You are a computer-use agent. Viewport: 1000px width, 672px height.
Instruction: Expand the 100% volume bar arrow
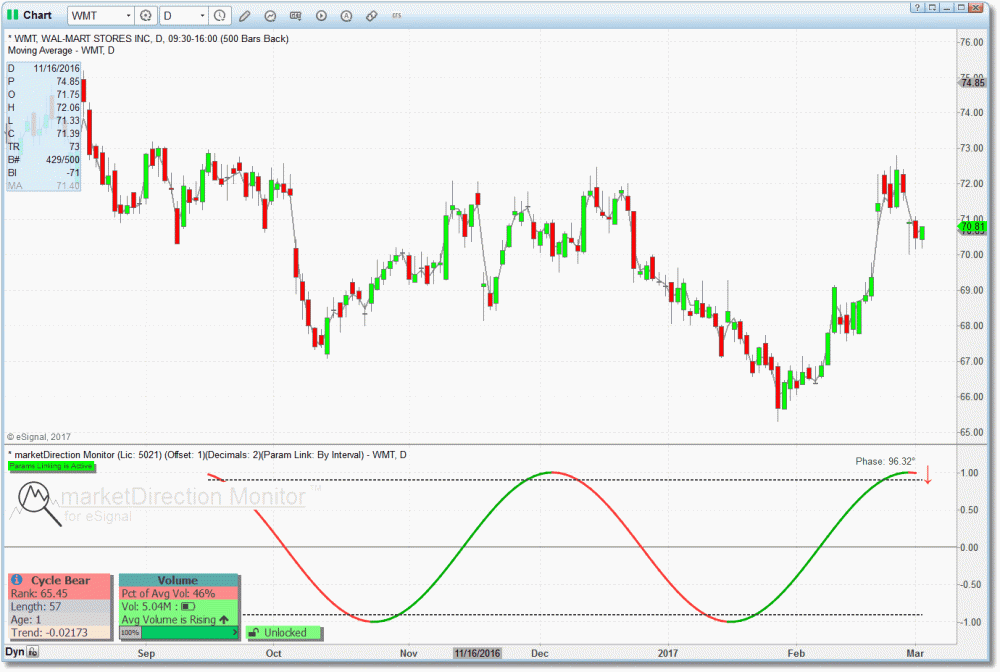pos(233,633)
